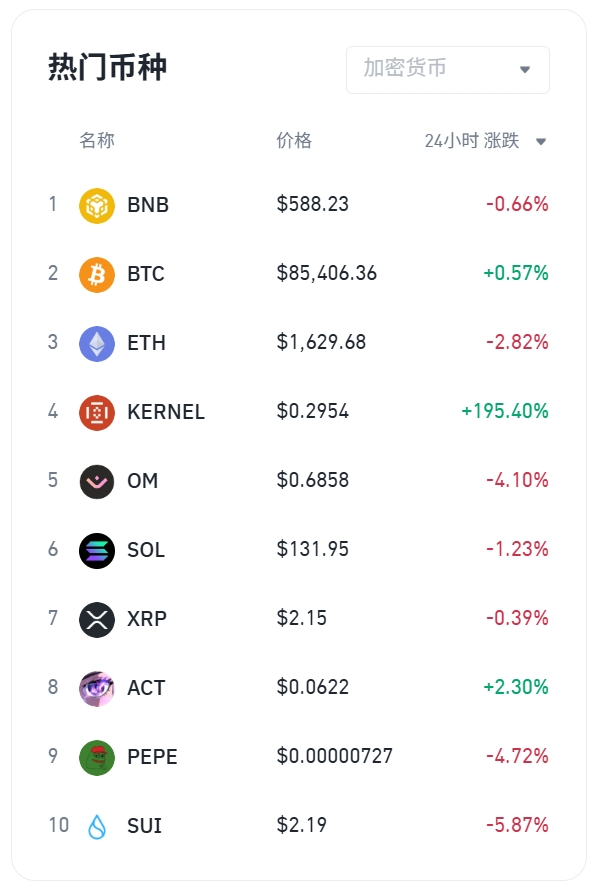Select the Ethereum diamond icon

[x=97, y=343]
